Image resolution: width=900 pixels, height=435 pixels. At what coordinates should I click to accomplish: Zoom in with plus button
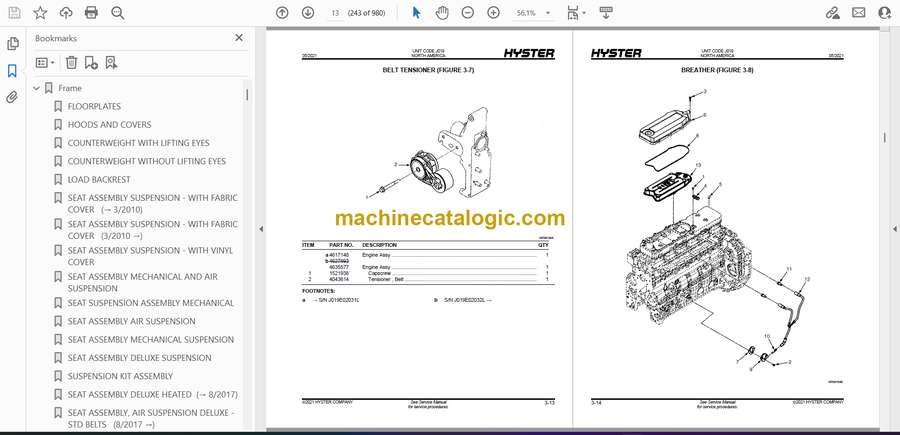click(x=494, y=13)
